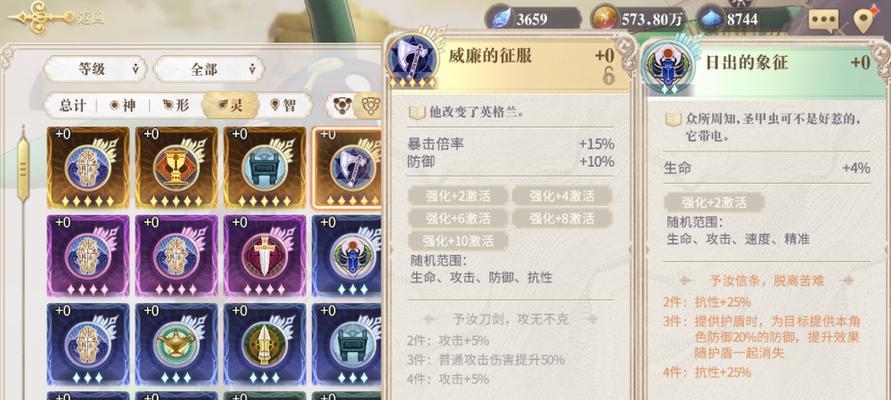Switch to the 神 tab
The image size is (891, 400).
(x=122, y=105)
